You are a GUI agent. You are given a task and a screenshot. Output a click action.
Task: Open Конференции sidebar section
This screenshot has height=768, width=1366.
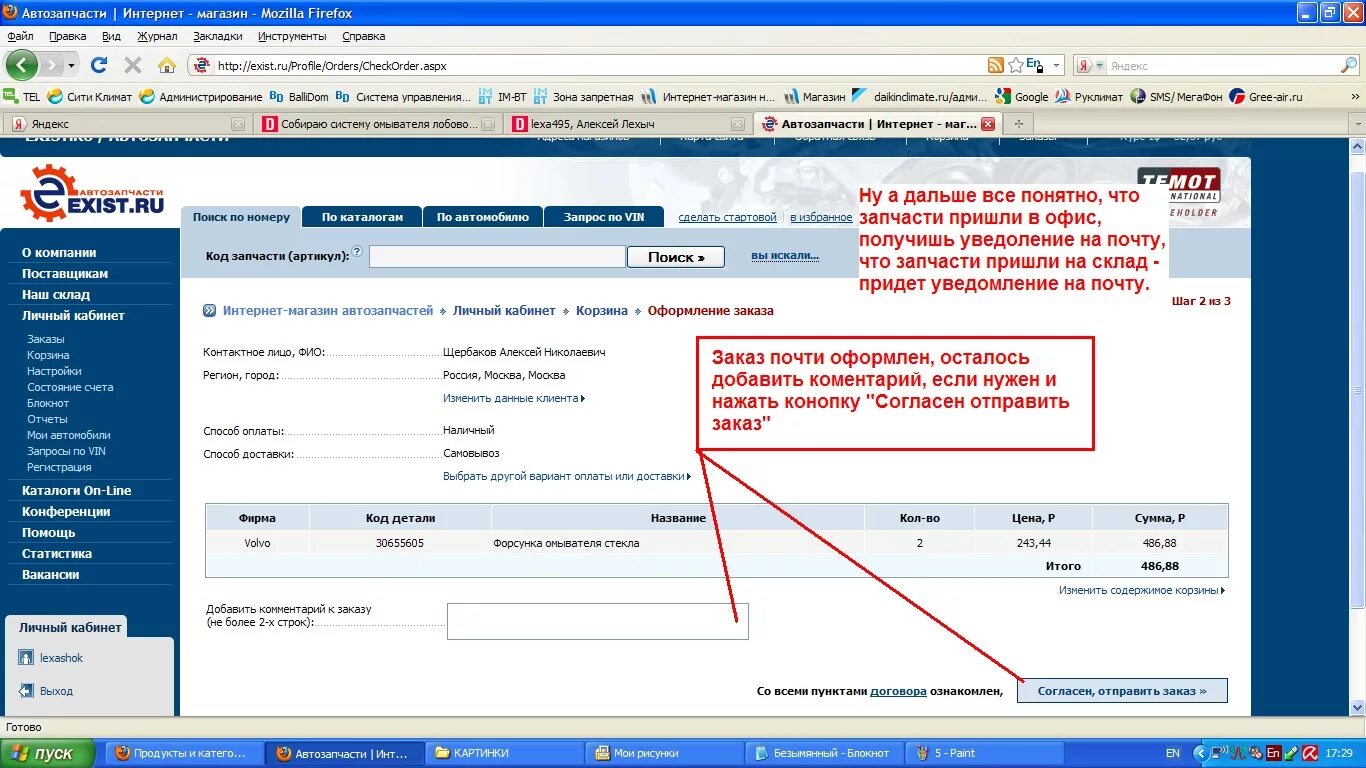pyautogui.click(x=66, y=511)
